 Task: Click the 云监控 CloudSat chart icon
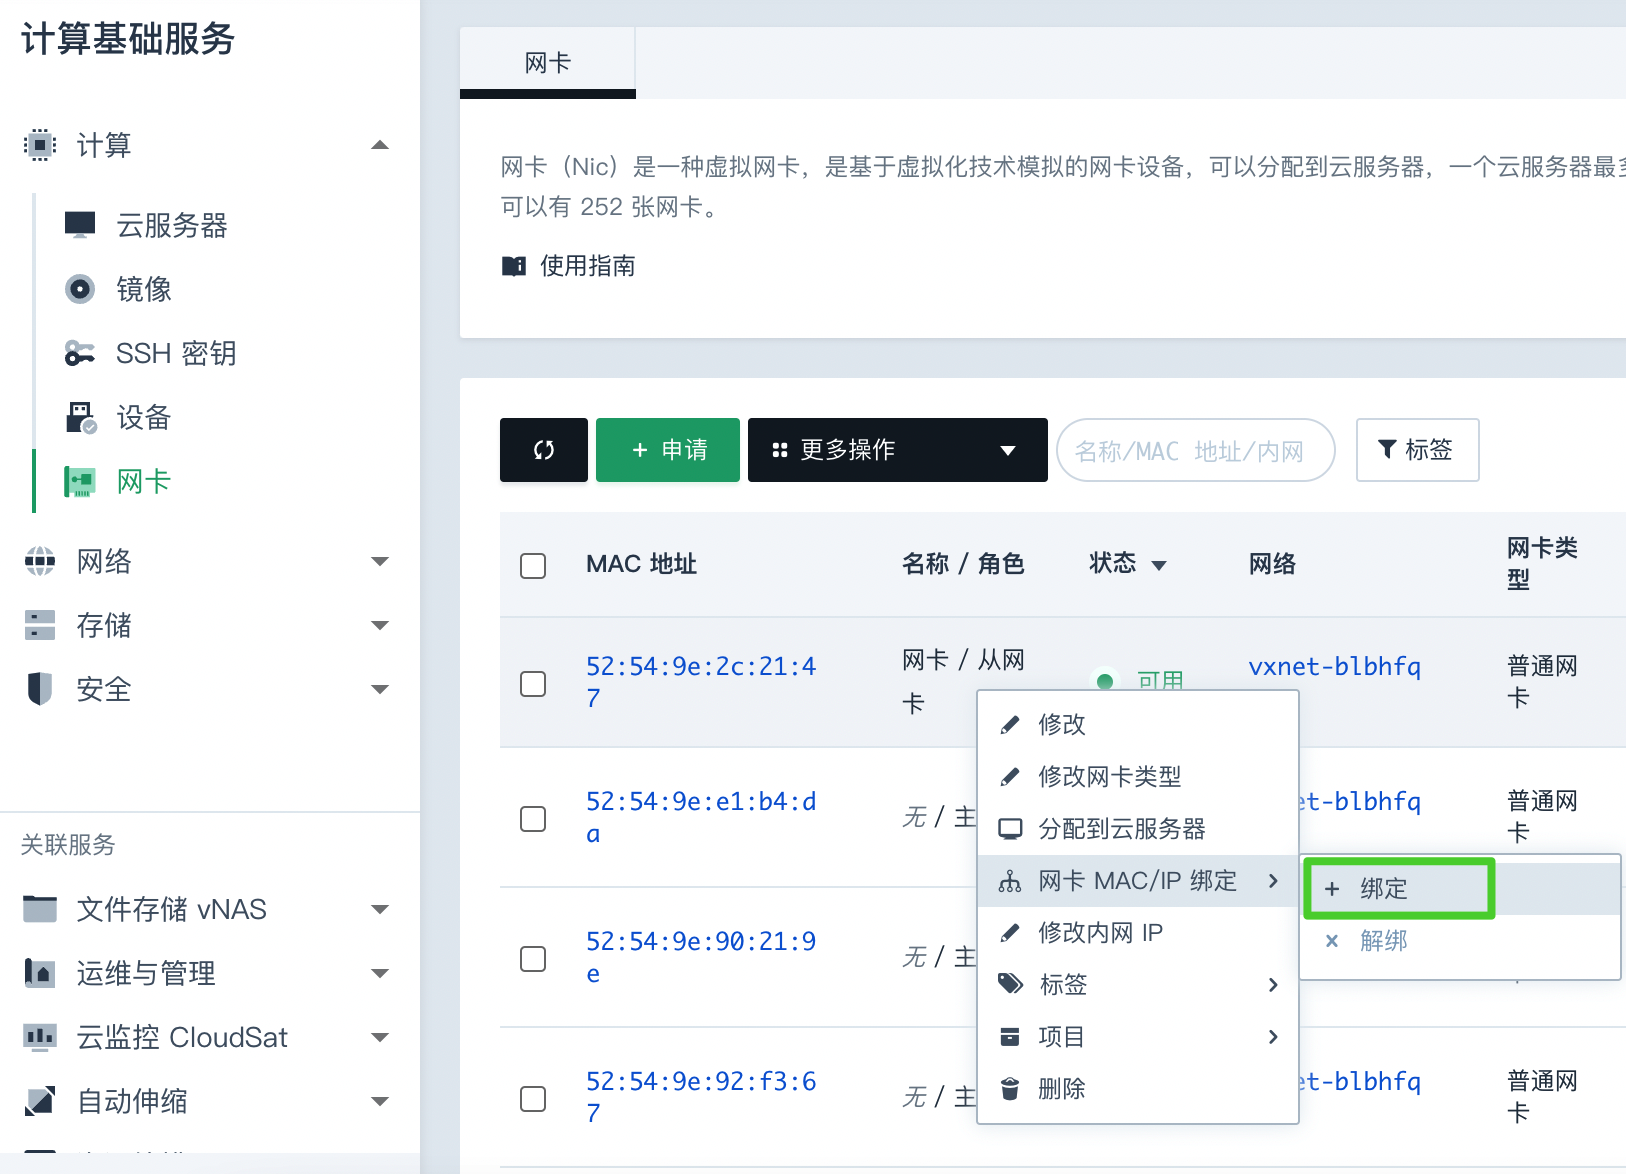tap(40, 1037)
